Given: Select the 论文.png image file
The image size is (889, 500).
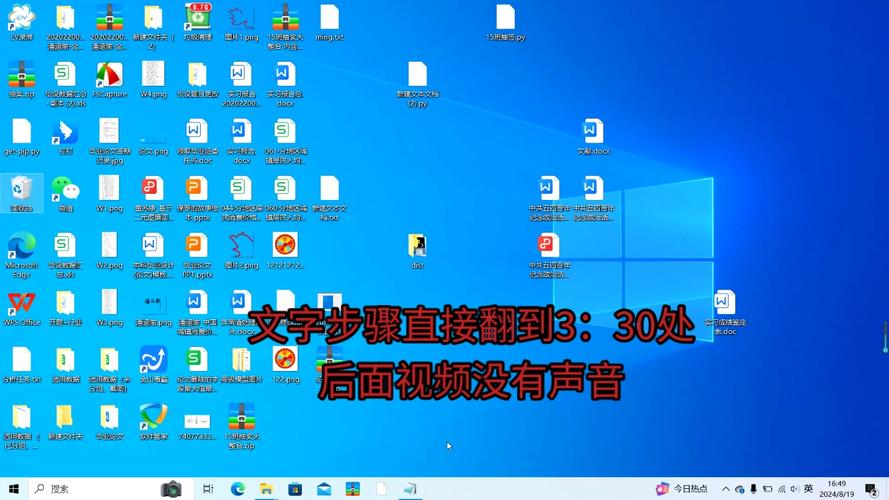Looking at the screenshot, I should (153, 145).
